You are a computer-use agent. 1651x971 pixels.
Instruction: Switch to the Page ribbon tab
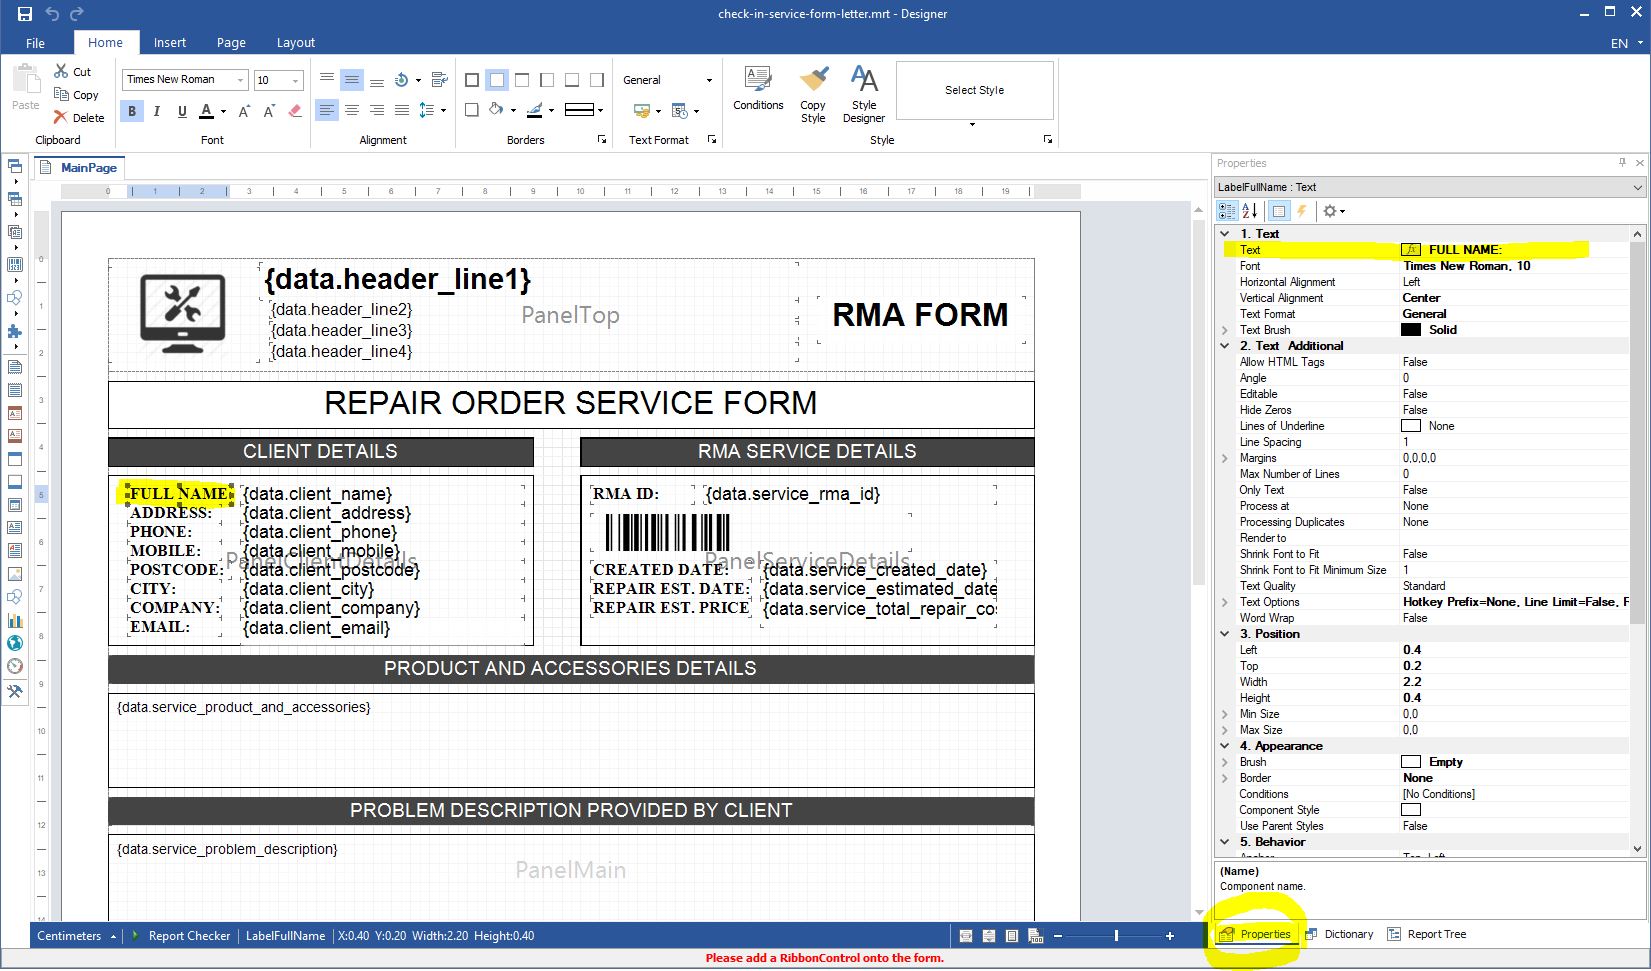pos(231,43)
